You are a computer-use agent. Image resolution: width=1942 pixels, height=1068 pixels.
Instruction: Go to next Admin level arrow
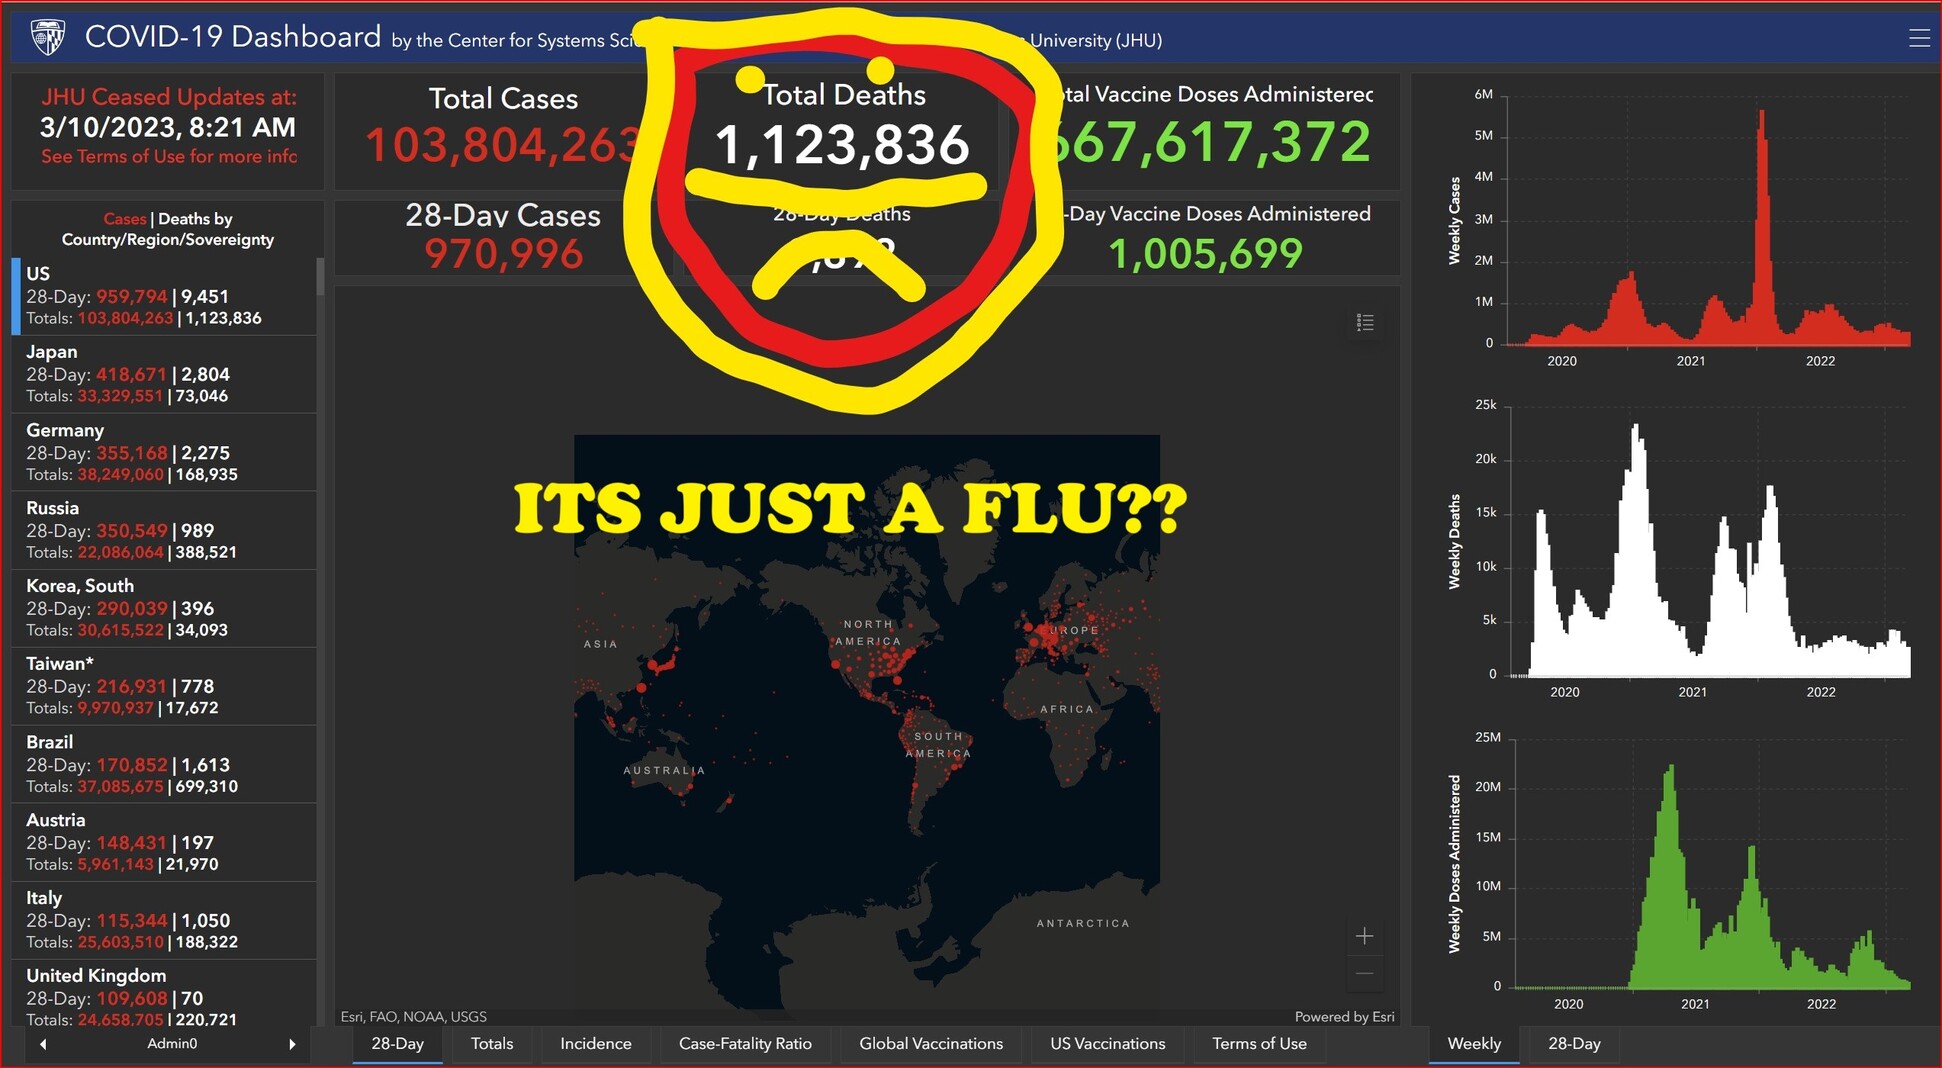point(292,1044)
